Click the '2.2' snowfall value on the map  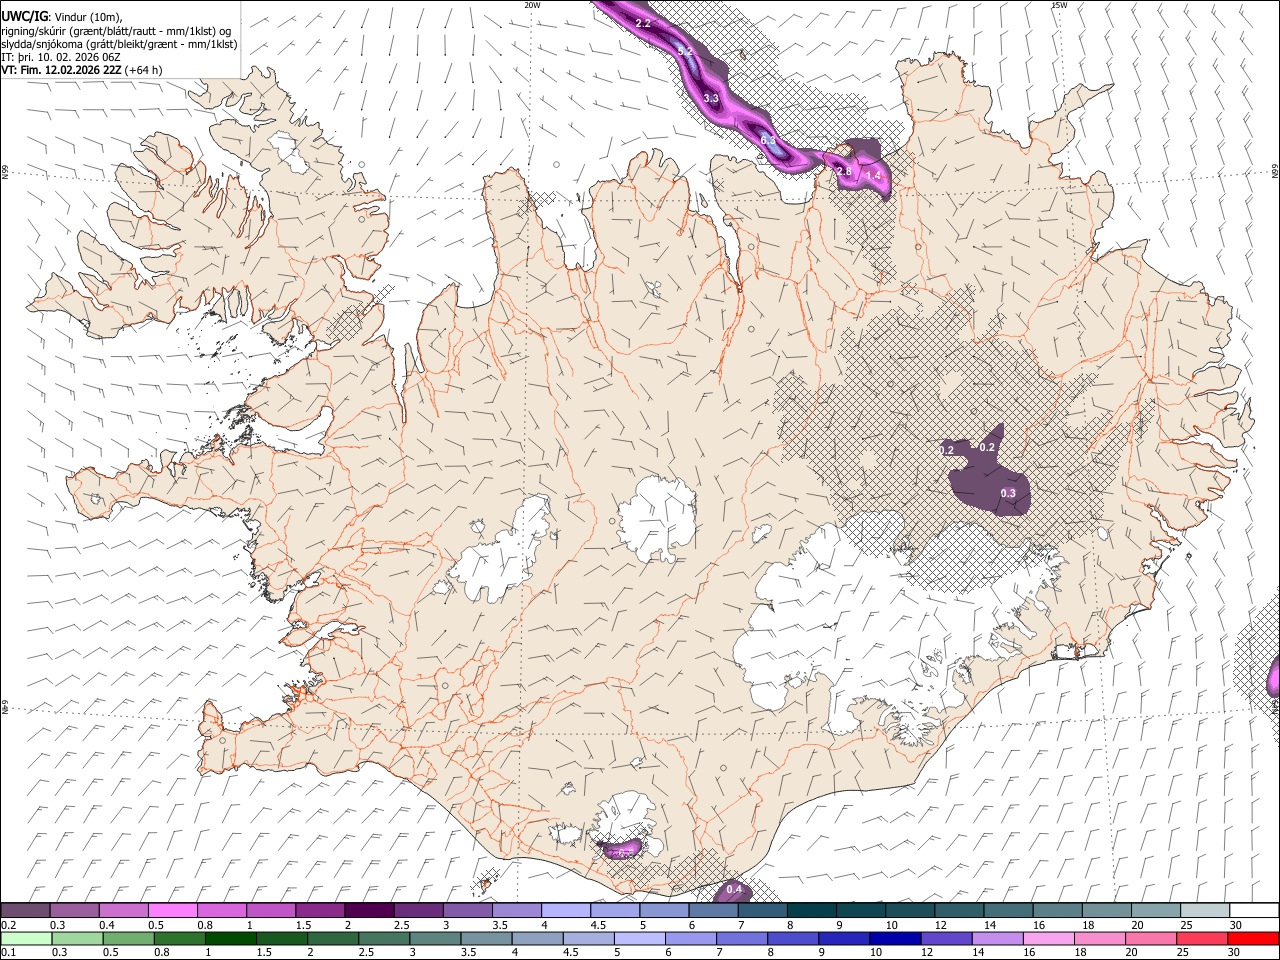[643, 23]
